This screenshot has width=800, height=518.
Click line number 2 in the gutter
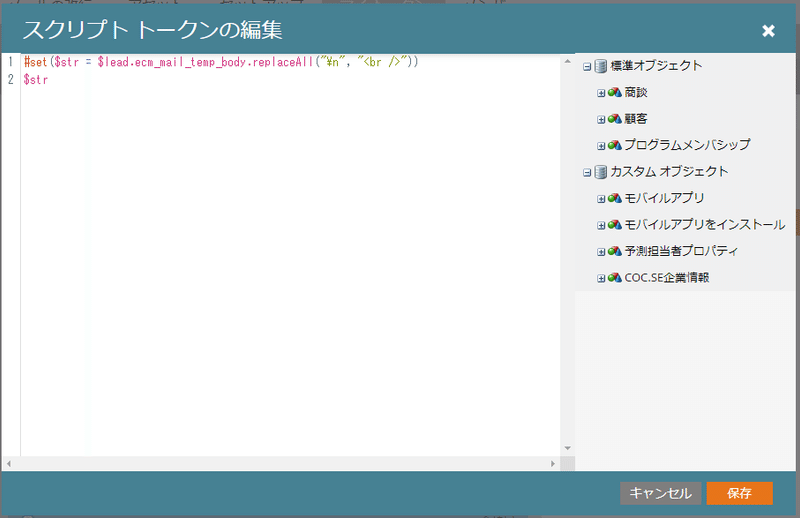pos(11,80)
